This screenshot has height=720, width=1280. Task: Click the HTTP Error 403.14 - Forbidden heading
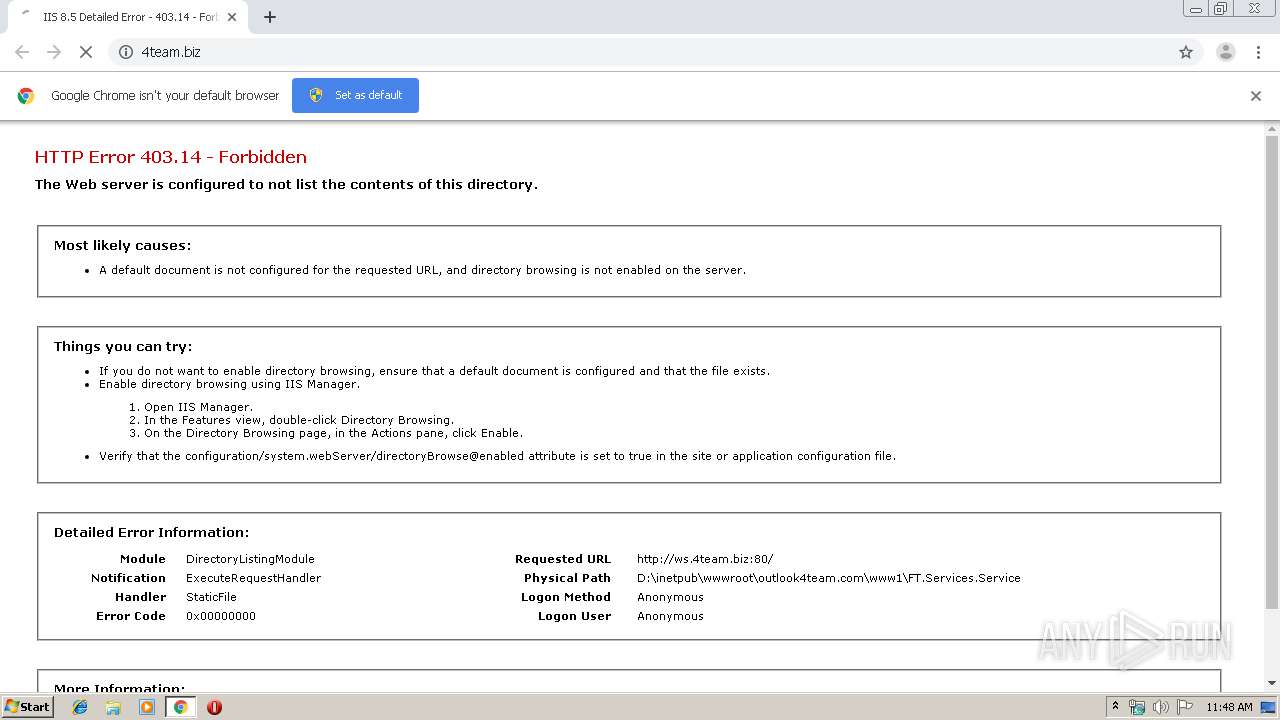[171, 157]
